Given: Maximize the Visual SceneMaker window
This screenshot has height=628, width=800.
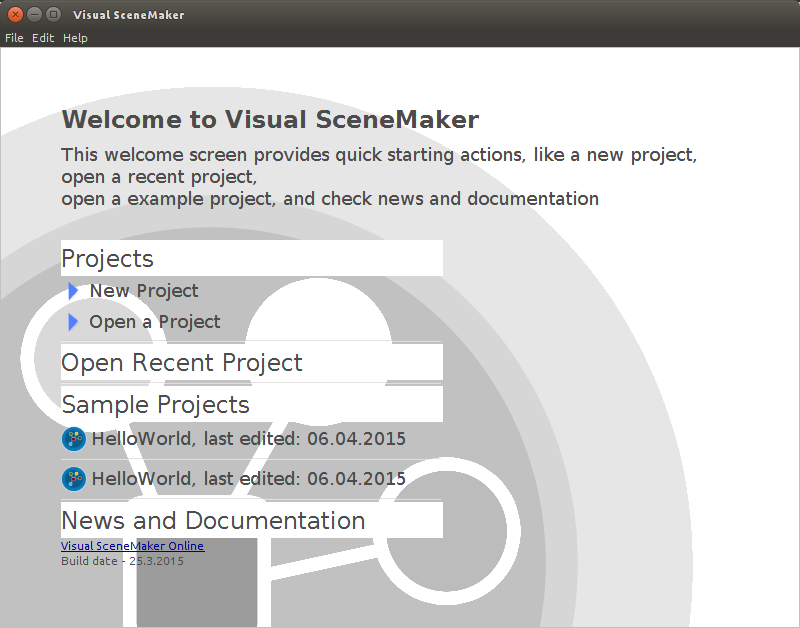Looking at the screenshot, I should [53, 14].
